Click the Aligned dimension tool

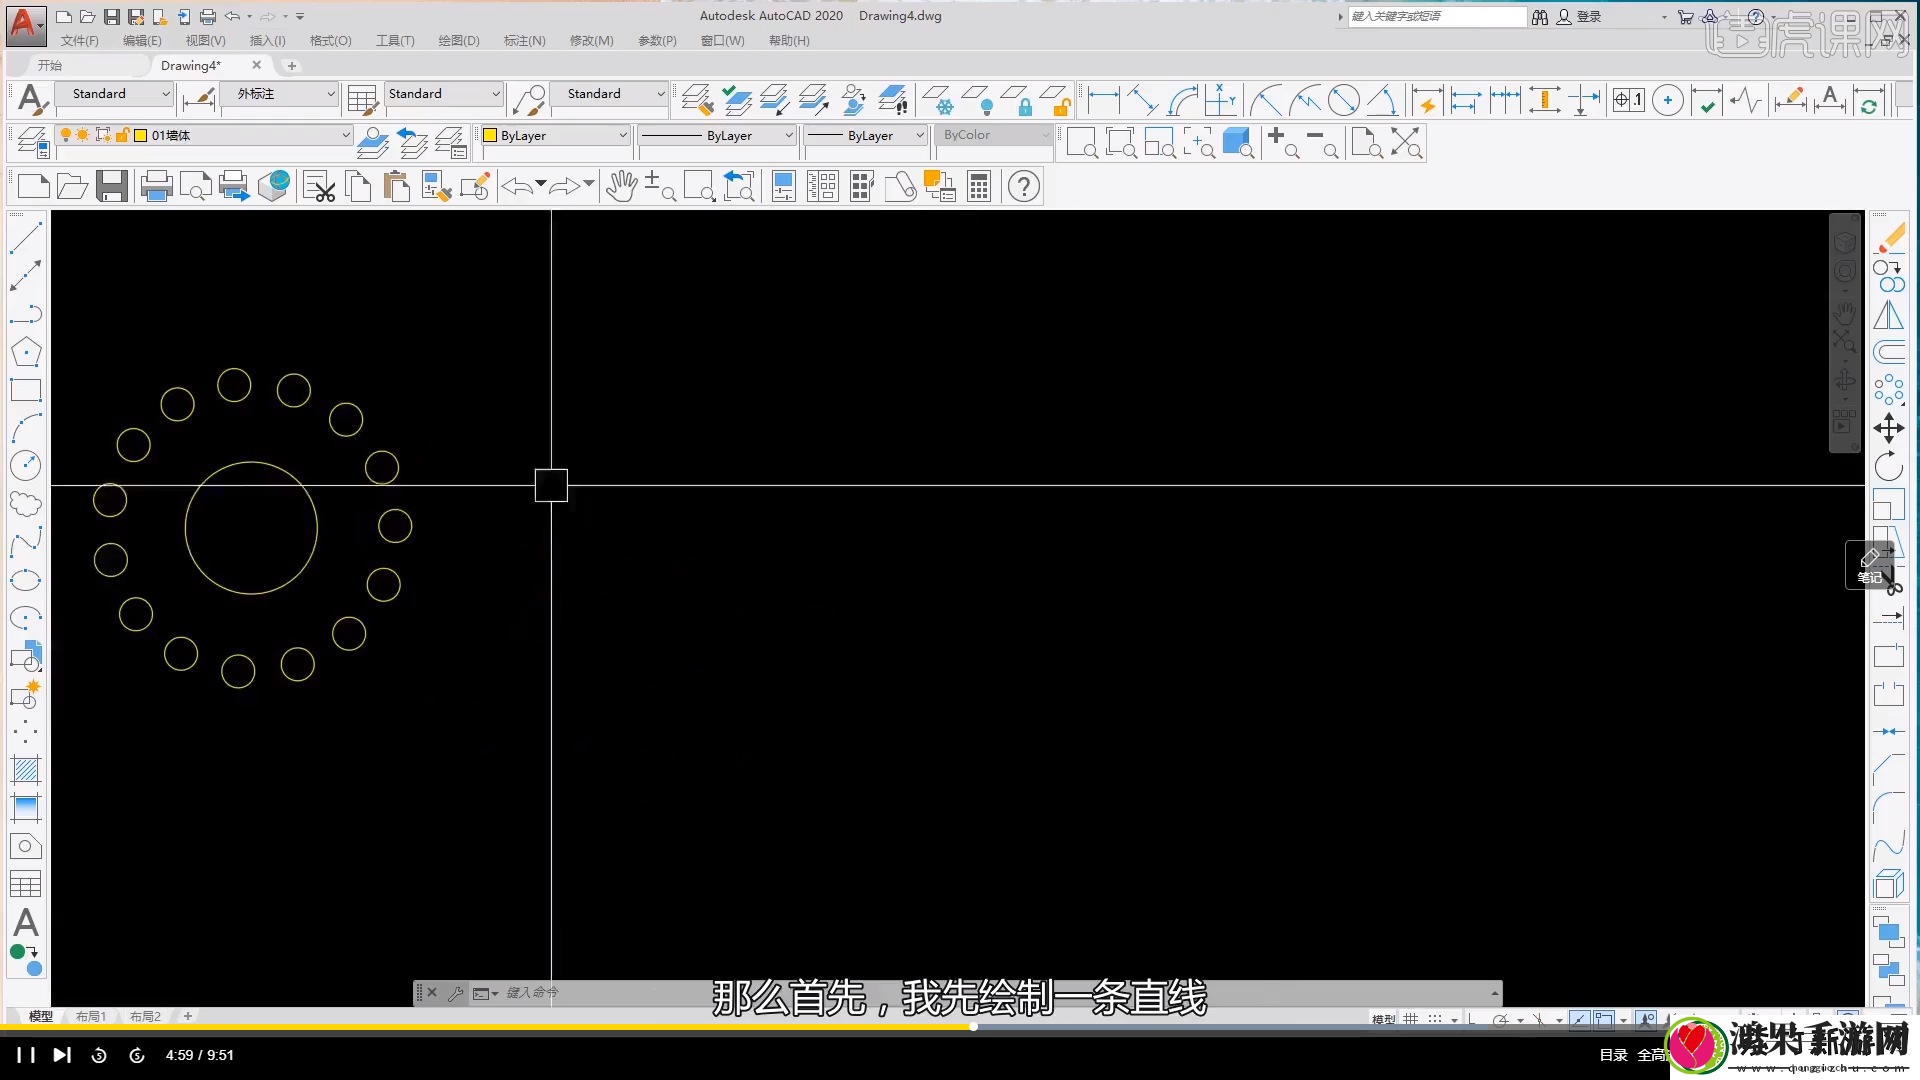1142,100
